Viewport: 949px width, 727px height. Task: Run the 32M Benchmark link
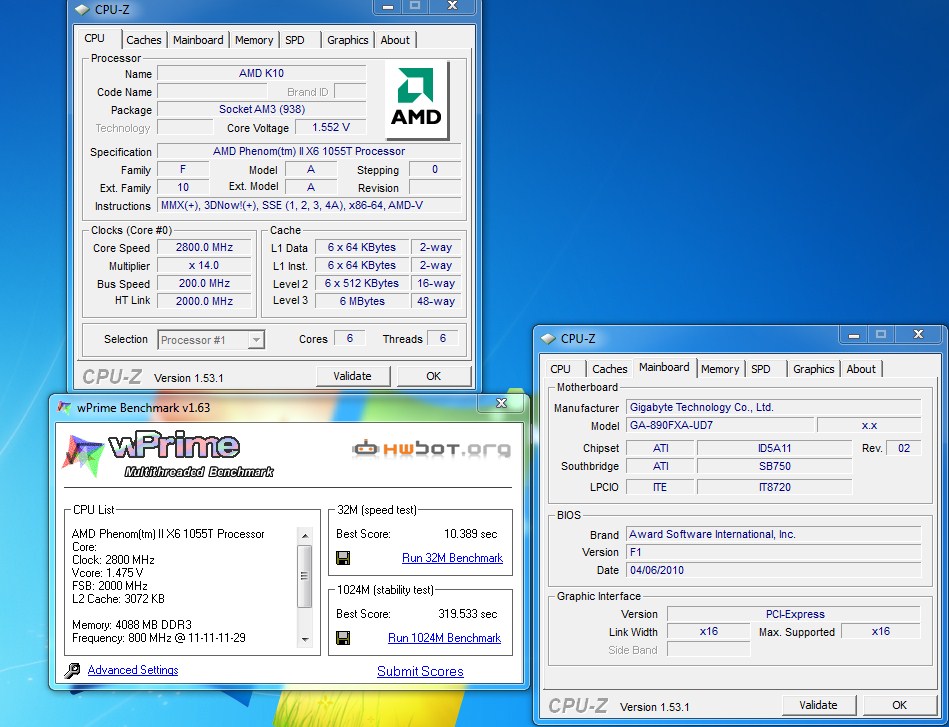click(x=452, y=558)
